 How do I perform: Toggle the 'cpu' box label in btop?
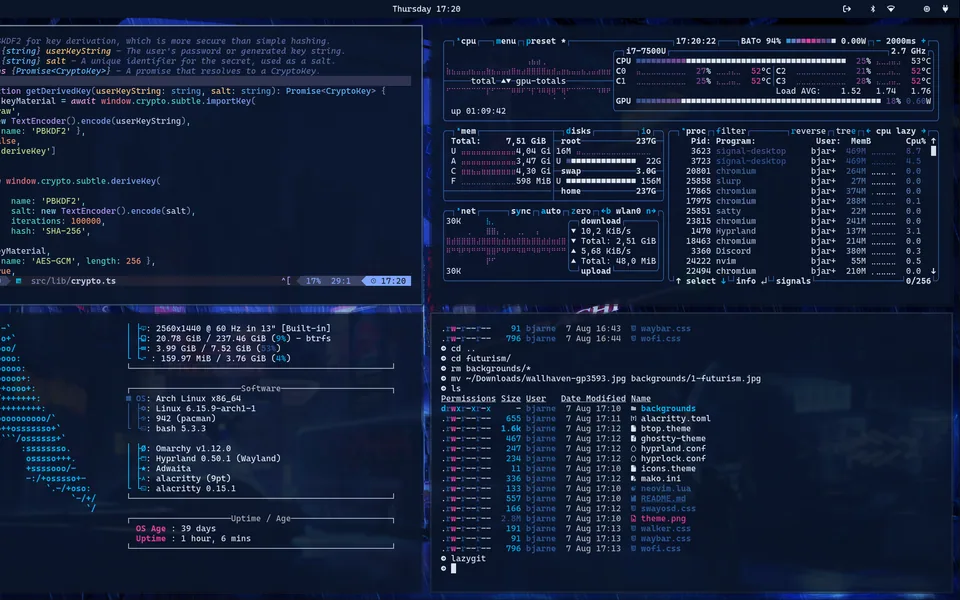click(x=468, y=41)
